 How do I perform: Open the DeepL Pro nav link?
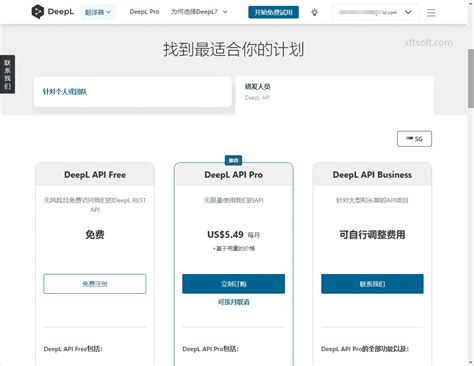pos(144,12)
